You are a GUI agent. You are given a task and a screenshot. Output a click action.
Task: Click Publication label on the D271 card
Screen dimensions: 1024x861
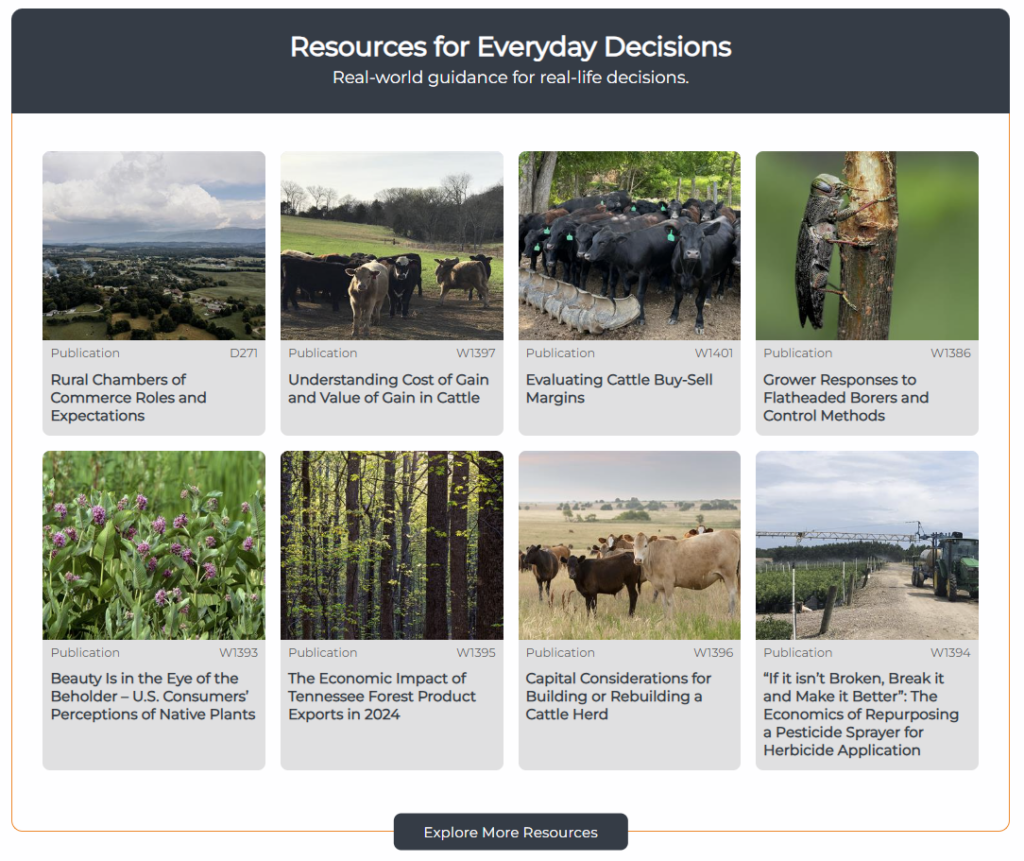tap(85, 353)
